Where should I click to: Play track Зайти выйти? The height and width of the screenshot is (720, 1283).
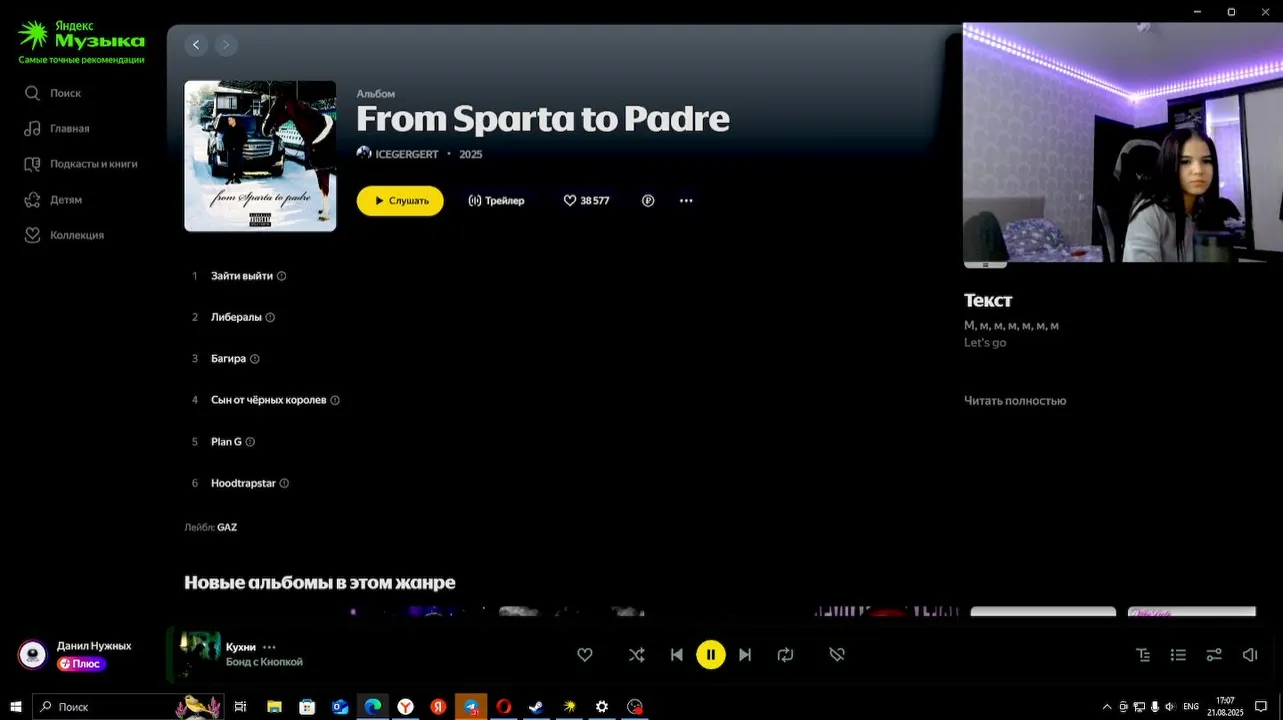coord(241,276)
